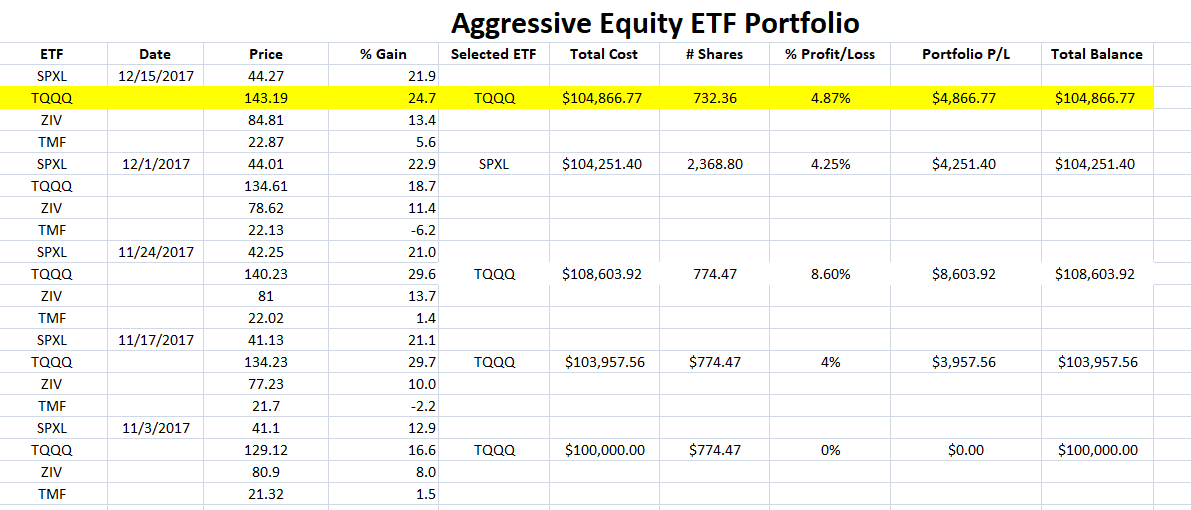Click the 4.87% profit cell
This screenshot has width=1191, height=510.
coord(829,98)
